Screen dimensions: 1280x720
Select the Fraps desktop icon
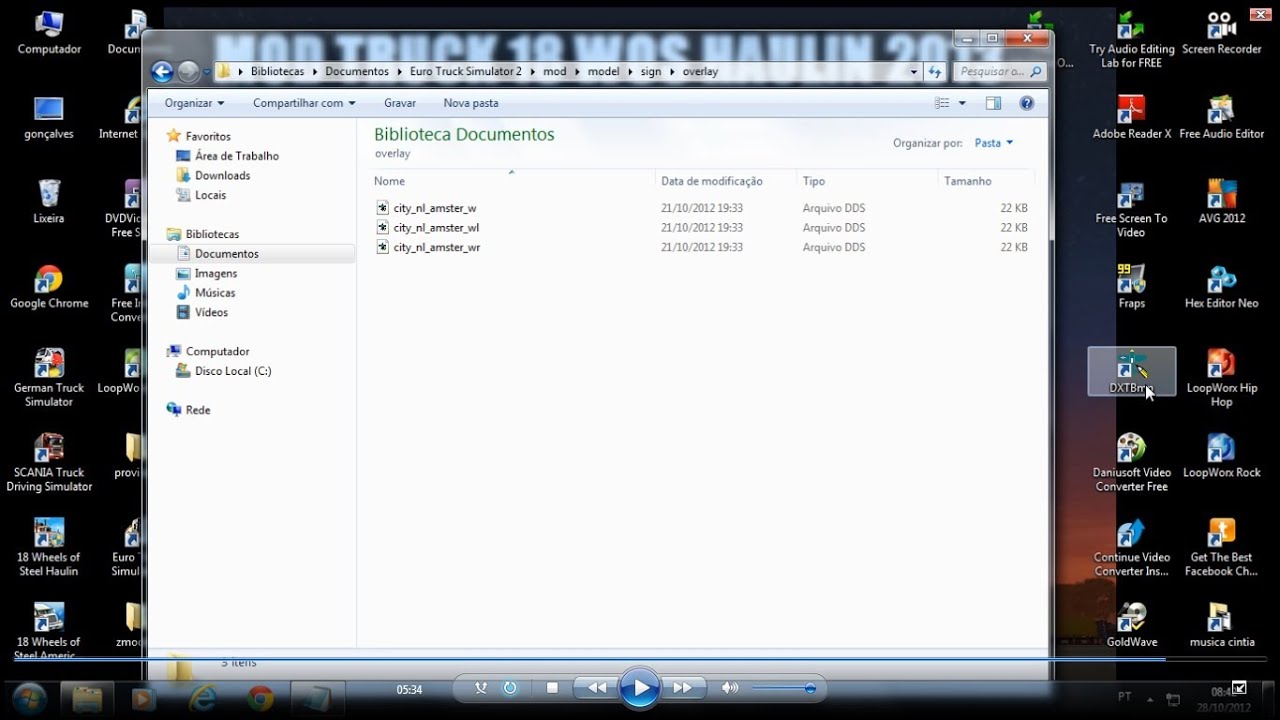(x=1131, y=286)
